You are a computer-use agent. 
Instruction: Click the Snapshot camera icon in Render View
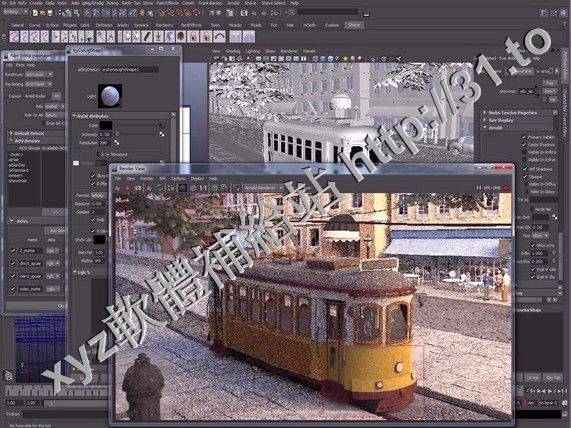tap(138, 188)
